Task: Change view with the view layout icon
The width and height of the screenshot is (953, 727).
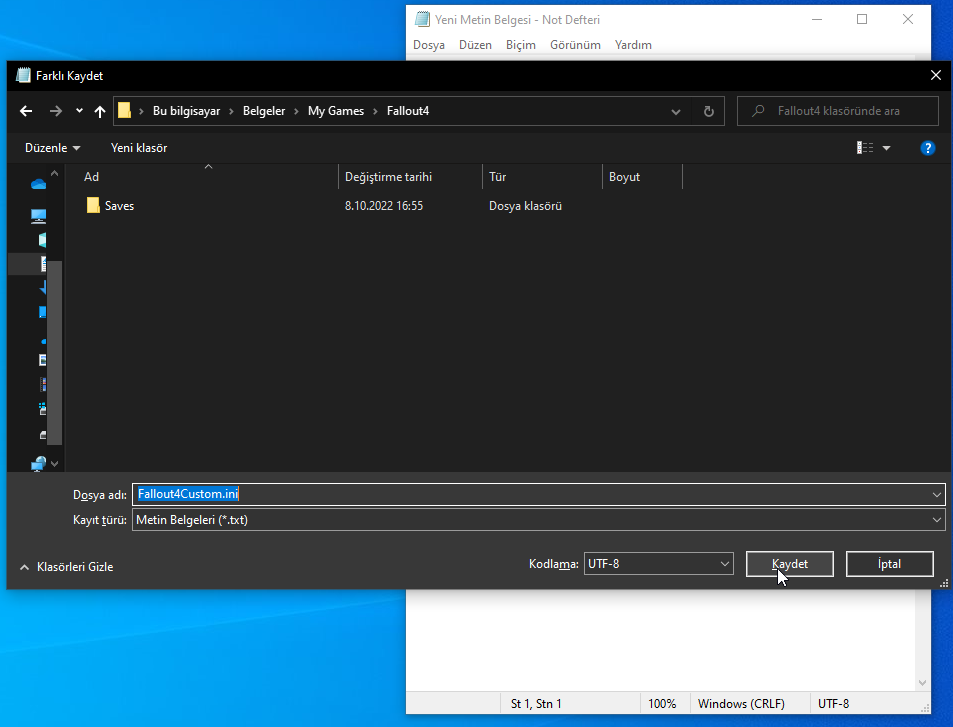Action: point(865,148)
